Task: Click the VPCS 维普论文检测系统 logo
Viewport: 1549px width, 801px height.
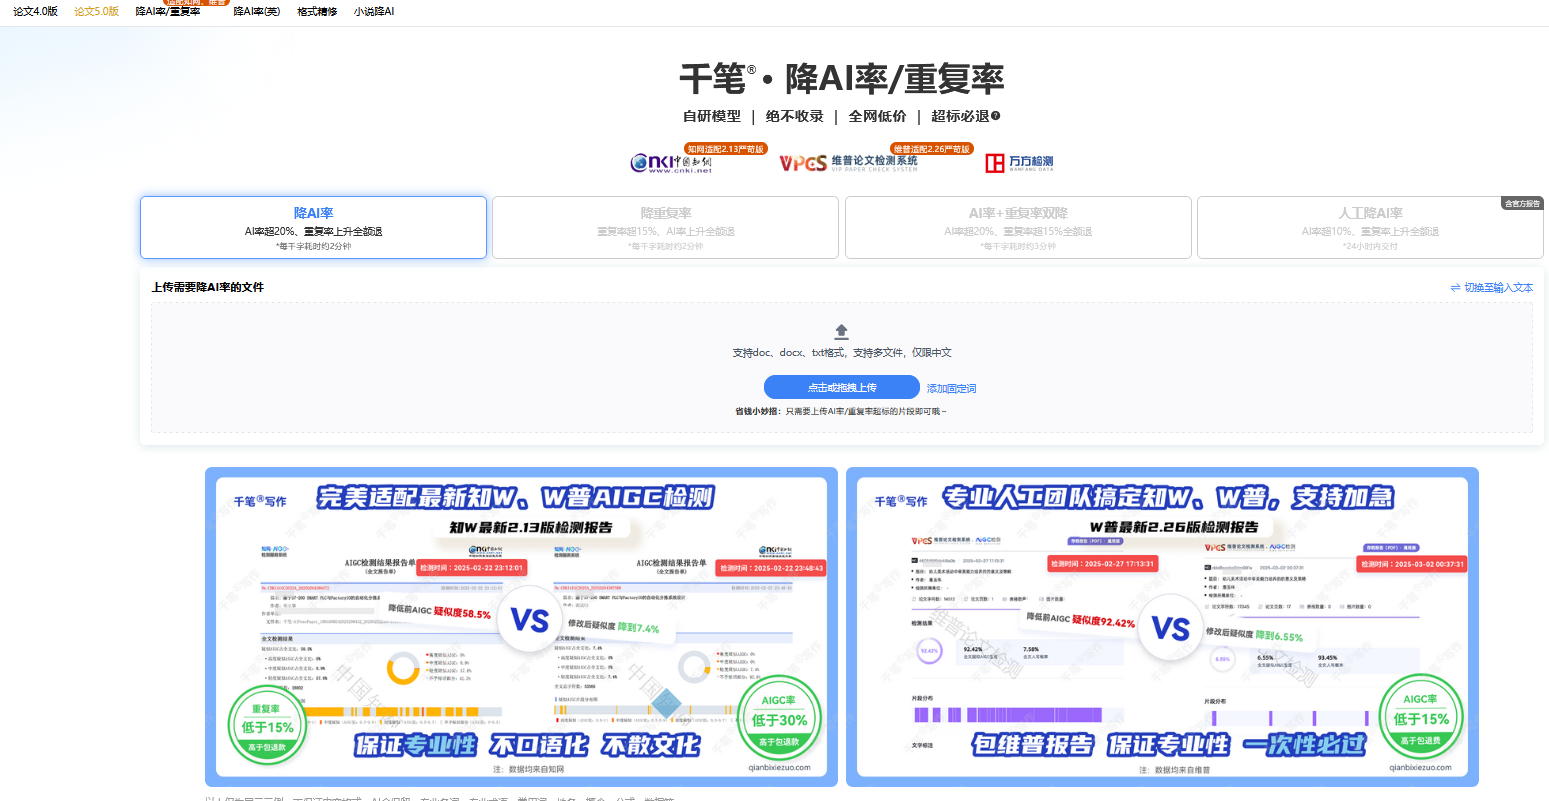Action: coord(848,163)
